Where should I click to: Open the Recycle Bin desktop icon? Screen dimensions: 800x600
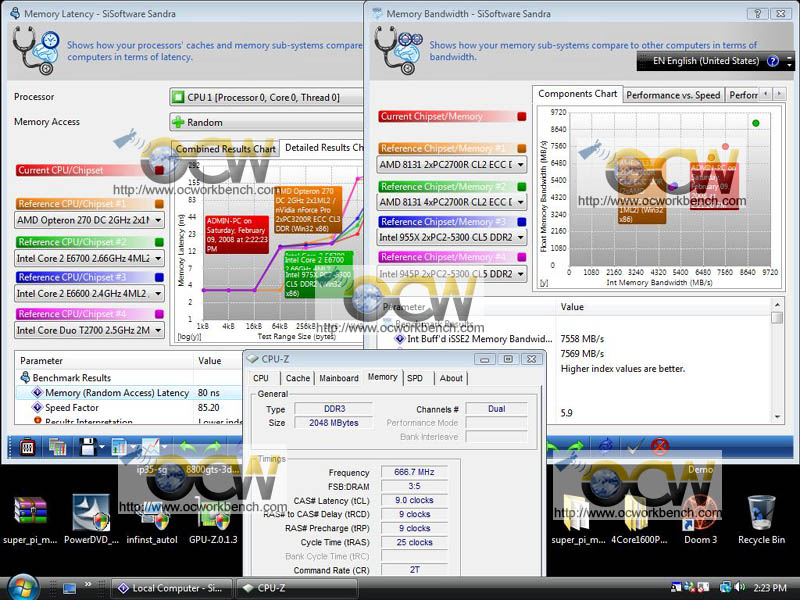pyautogui.click(x=762, y=518)
